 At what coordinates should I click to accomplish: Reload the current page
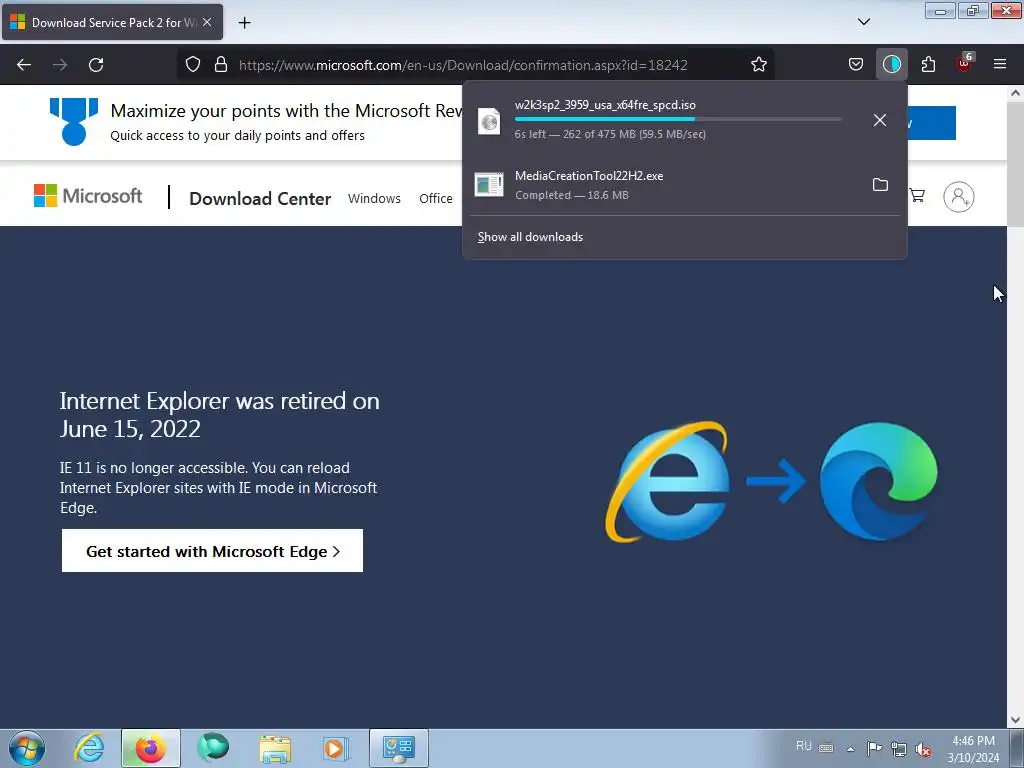tap(96, 65)
